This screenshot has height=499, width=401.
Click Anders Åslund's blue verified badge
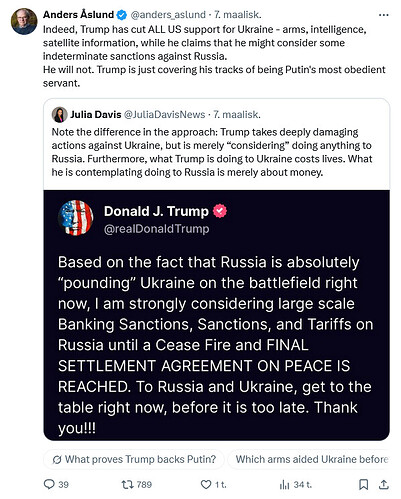(x=122, y=15)
